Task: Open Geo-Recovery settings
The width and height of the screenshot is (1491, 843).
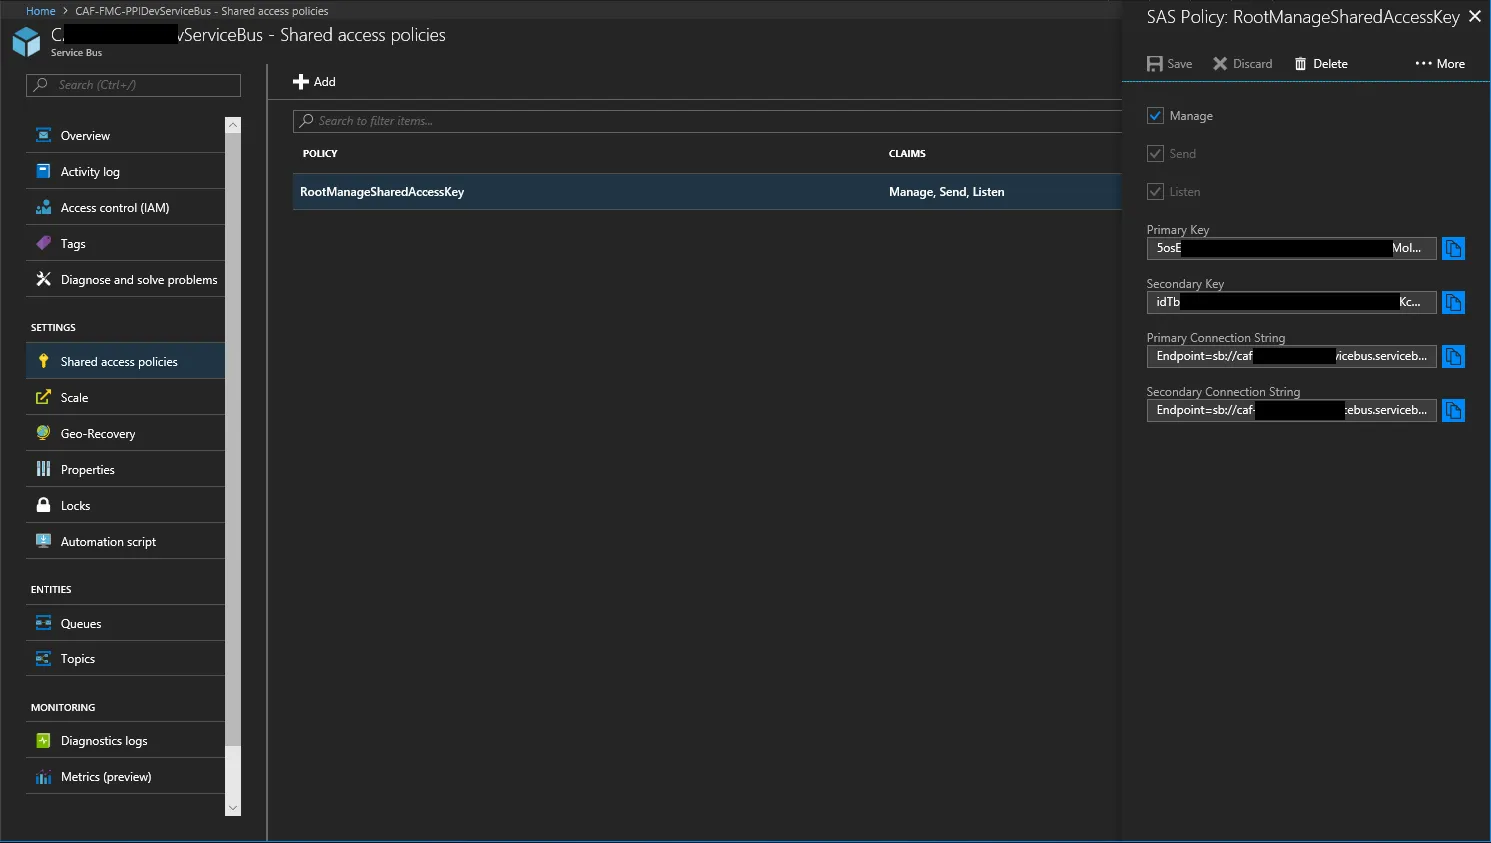Action: point(125,433)
